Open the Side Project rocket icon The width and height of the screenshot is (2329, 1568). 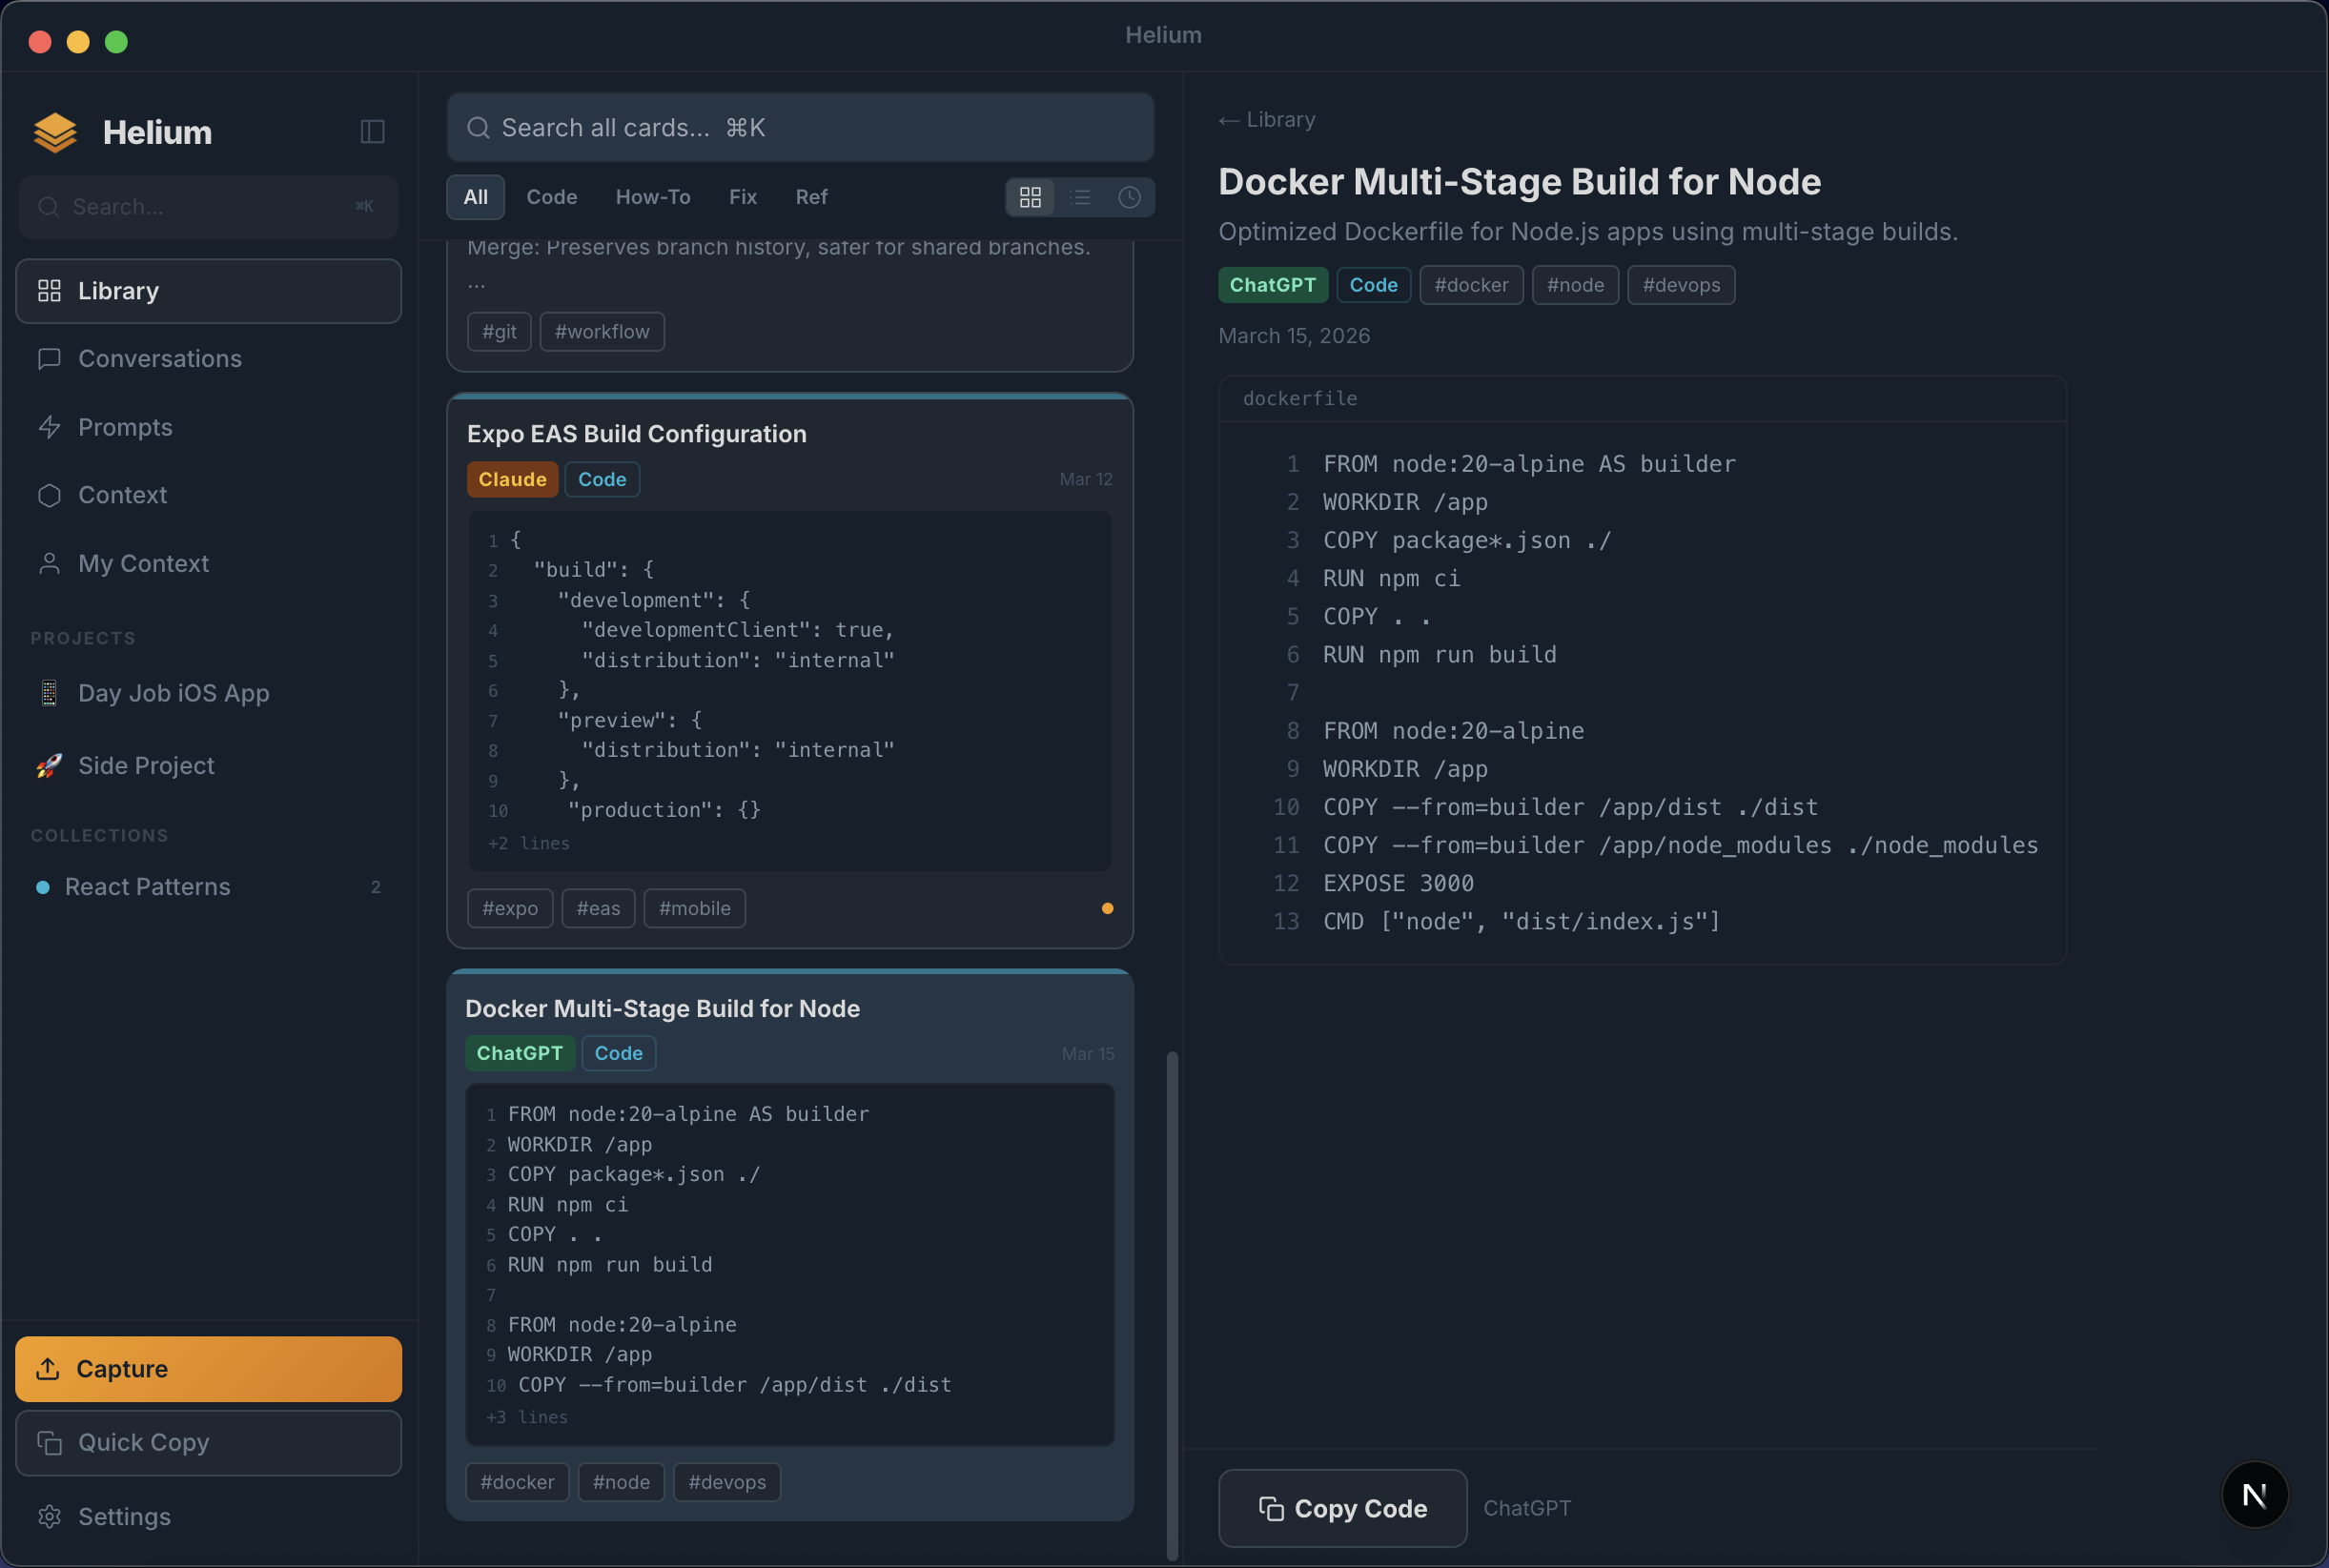pos(47,765)
